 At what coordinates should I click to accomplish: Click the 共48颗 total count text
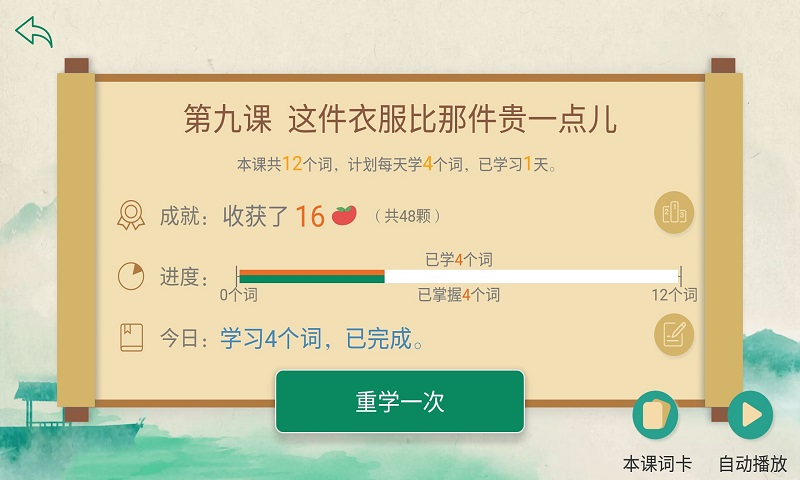click(x=407, y=216)
